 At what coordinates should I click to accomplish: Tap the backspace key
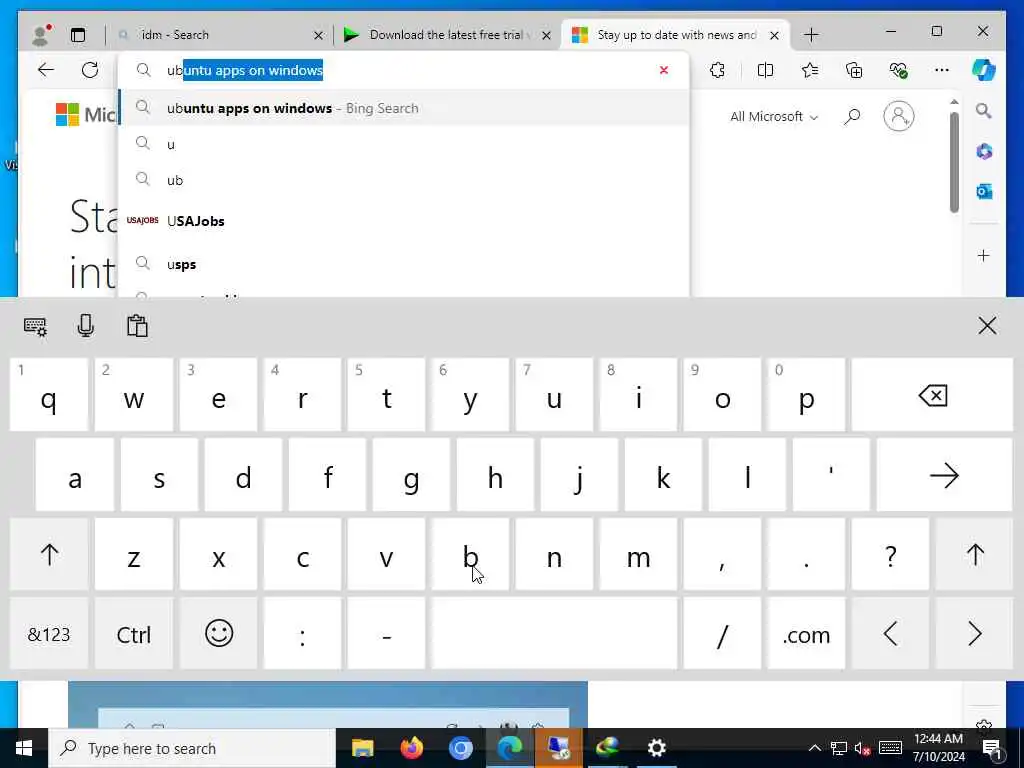[933, 394]
